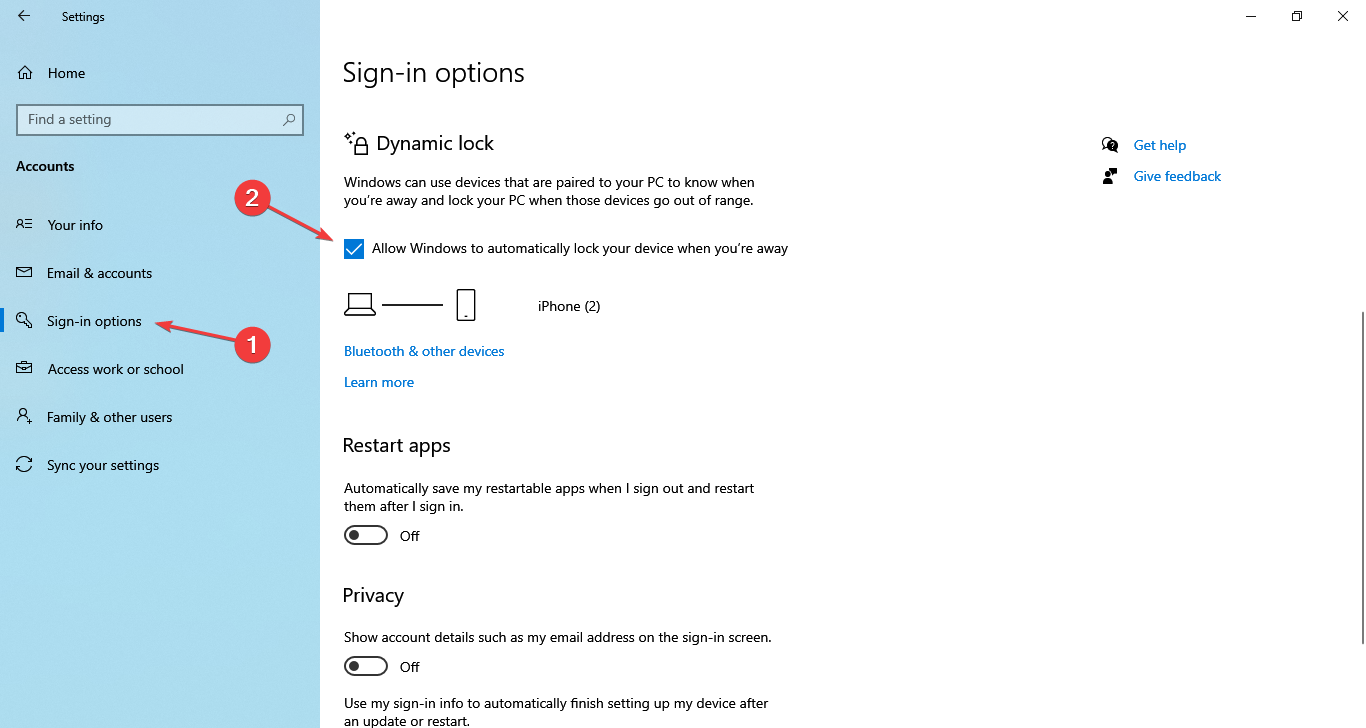Enable the Restart apps toggle

[365, 534]
